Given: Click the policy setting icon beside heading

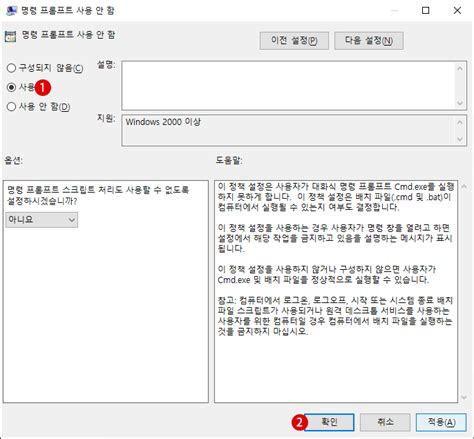Looking at the screenshot, I should 10,37.
